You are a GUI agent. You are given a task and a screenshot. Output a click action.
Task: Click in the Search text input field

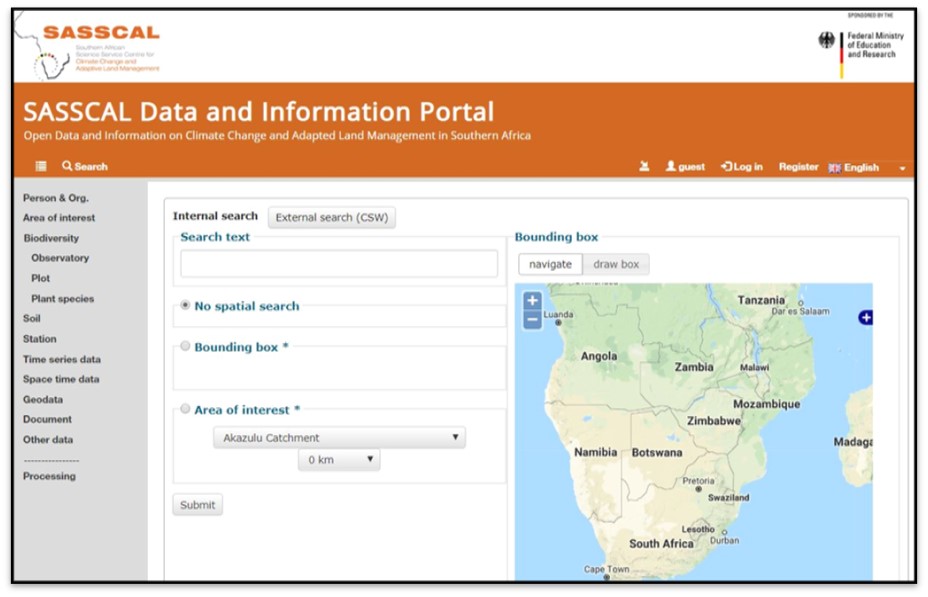339,264
